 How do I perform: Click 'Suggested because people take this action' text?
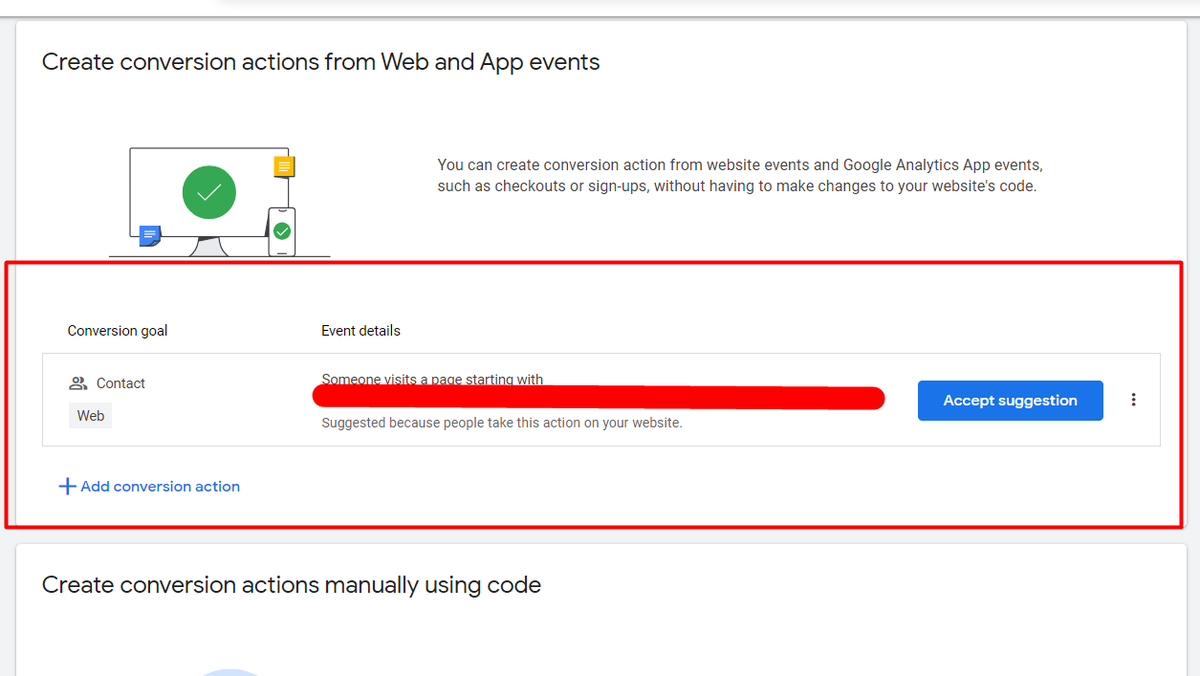(502, 423)
